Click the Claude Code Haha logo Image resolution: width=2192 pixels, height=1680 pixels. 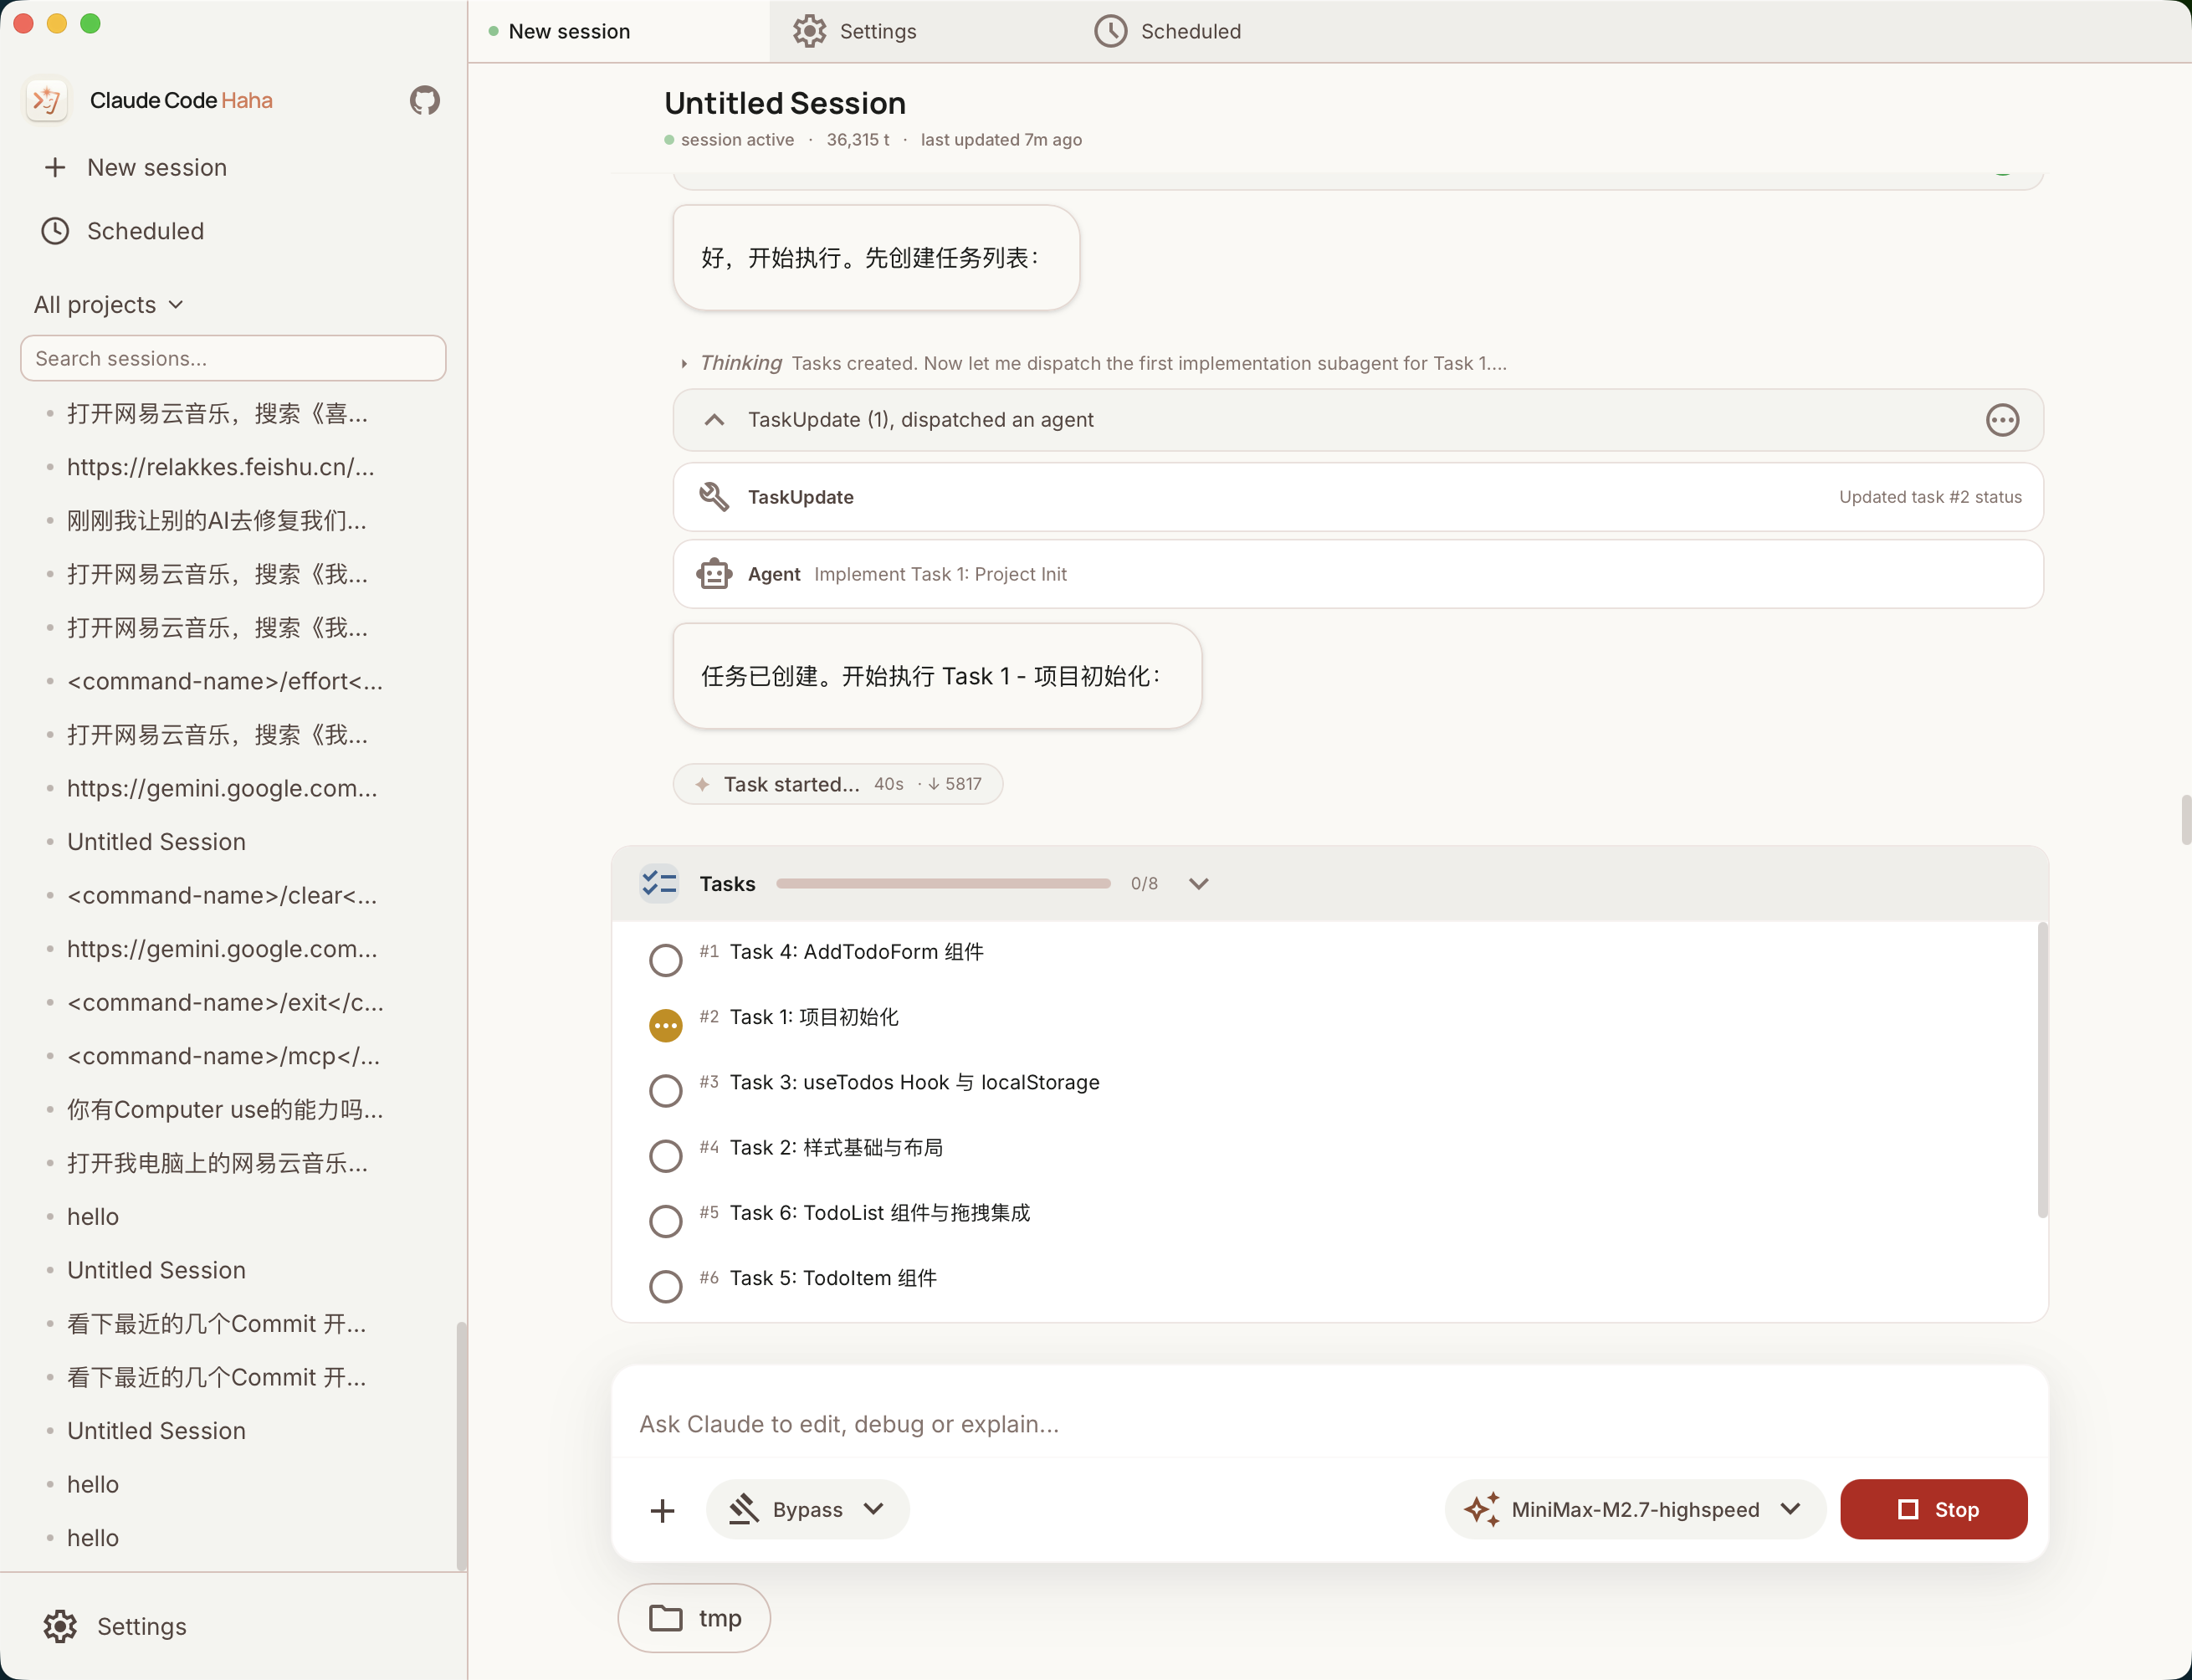point(47,100)
